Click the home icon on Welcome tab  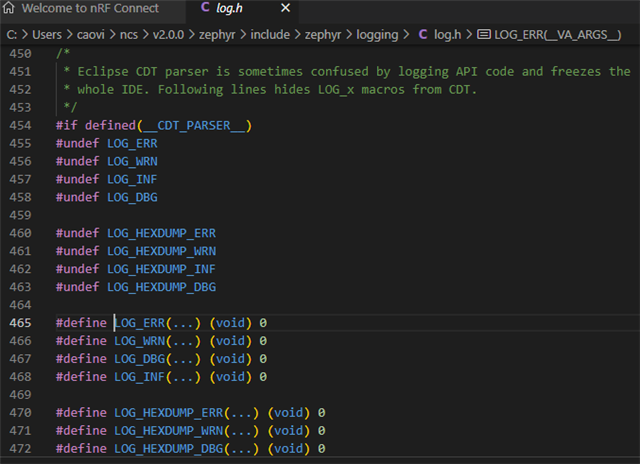click(9, 9)
